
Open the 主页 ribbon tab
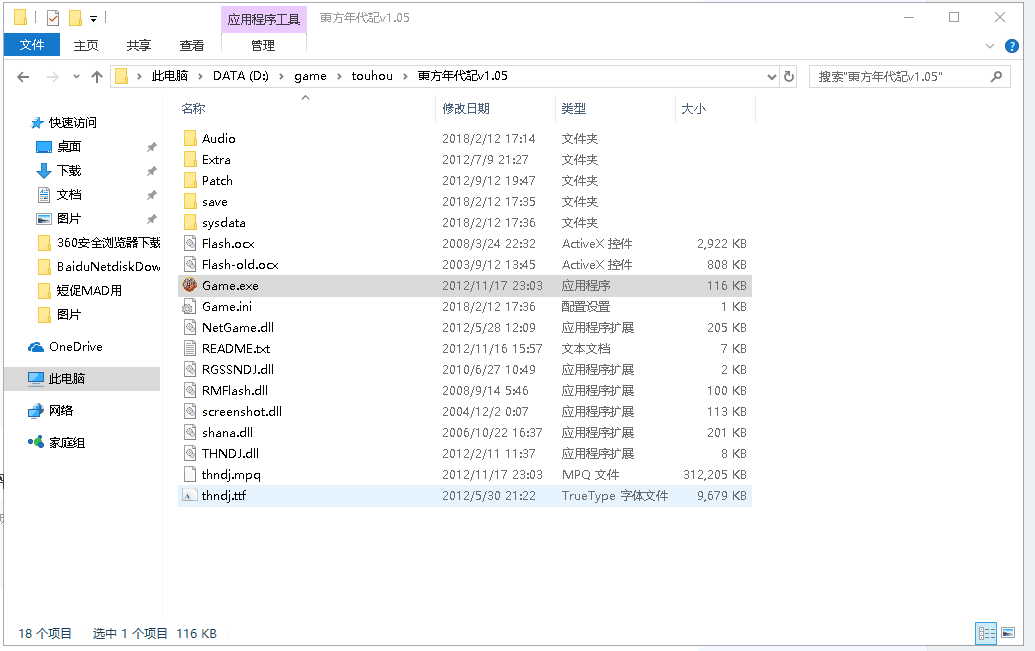coord(86,45)
